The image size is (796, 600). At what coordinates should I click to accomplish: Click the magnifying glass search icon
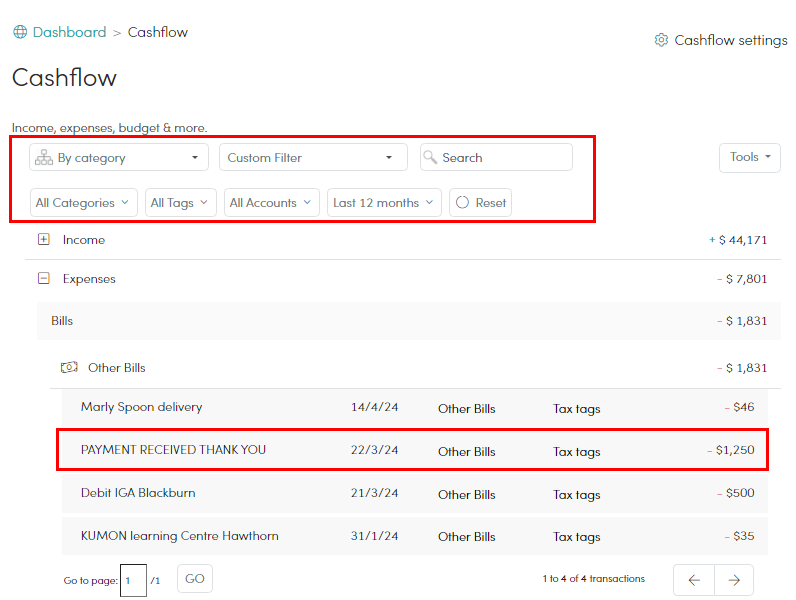pos(430,158)
